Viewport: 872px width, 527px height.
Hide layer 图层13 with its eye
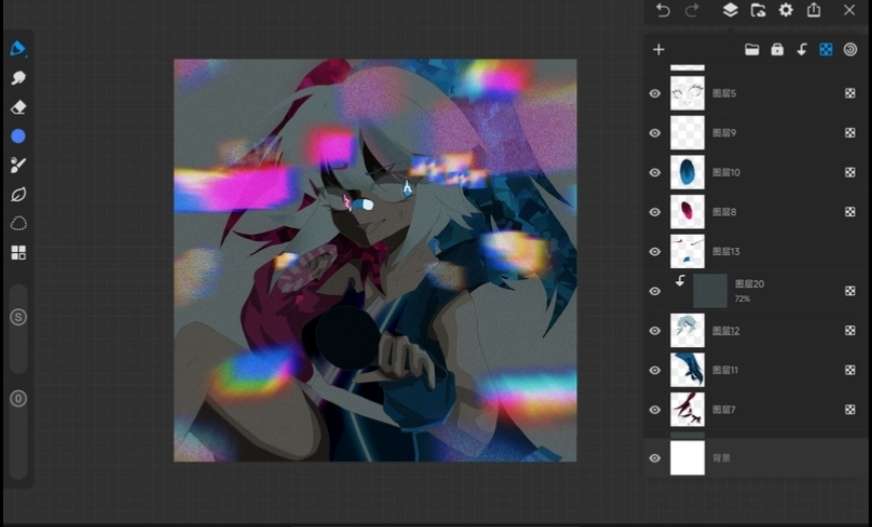pos(655,251)
